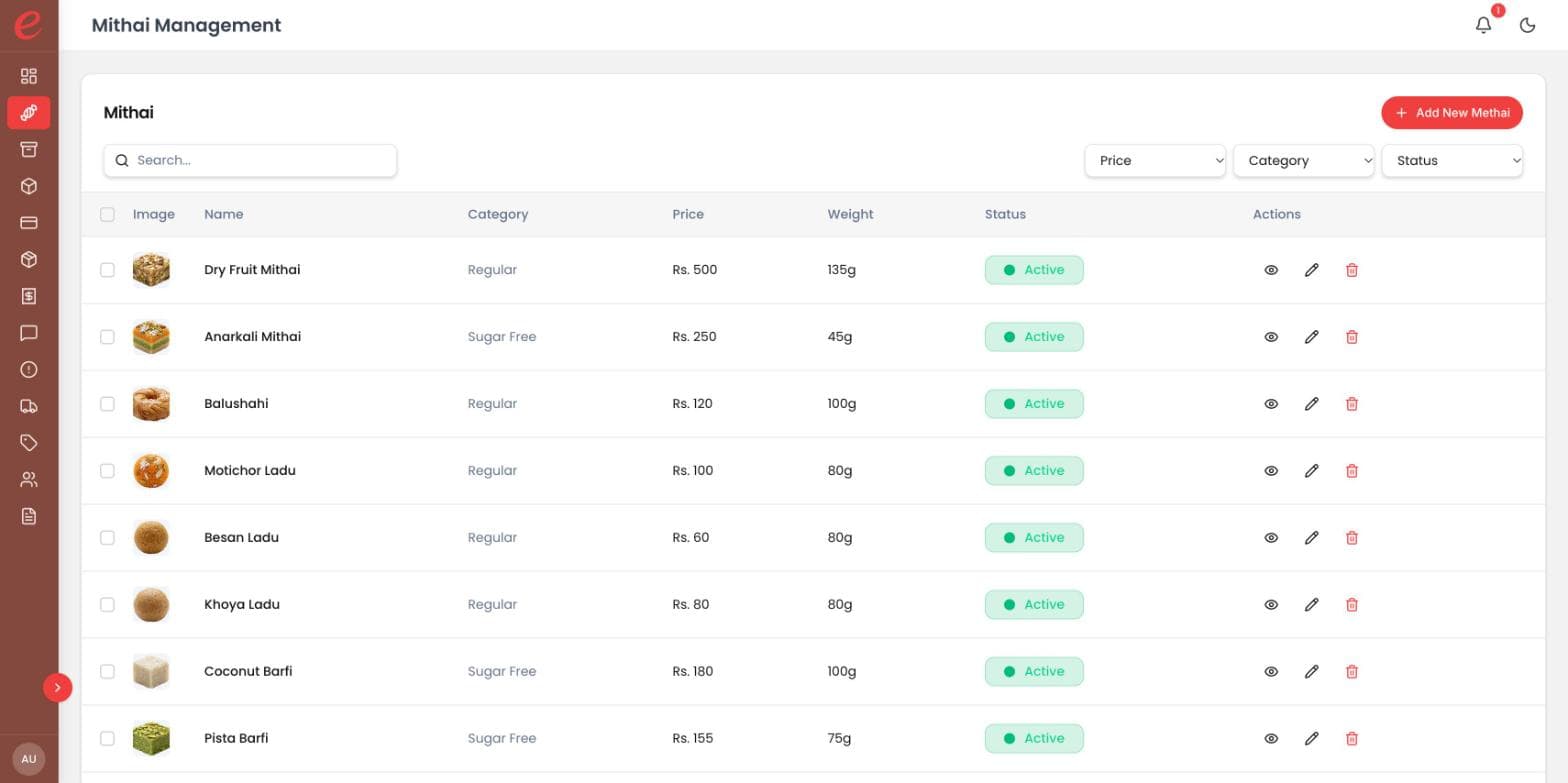Image resolution: width=1568 pixels, height=783 pixels.
Task: Open the dollar receipt icon in sidebar
Action: (29, 296)
